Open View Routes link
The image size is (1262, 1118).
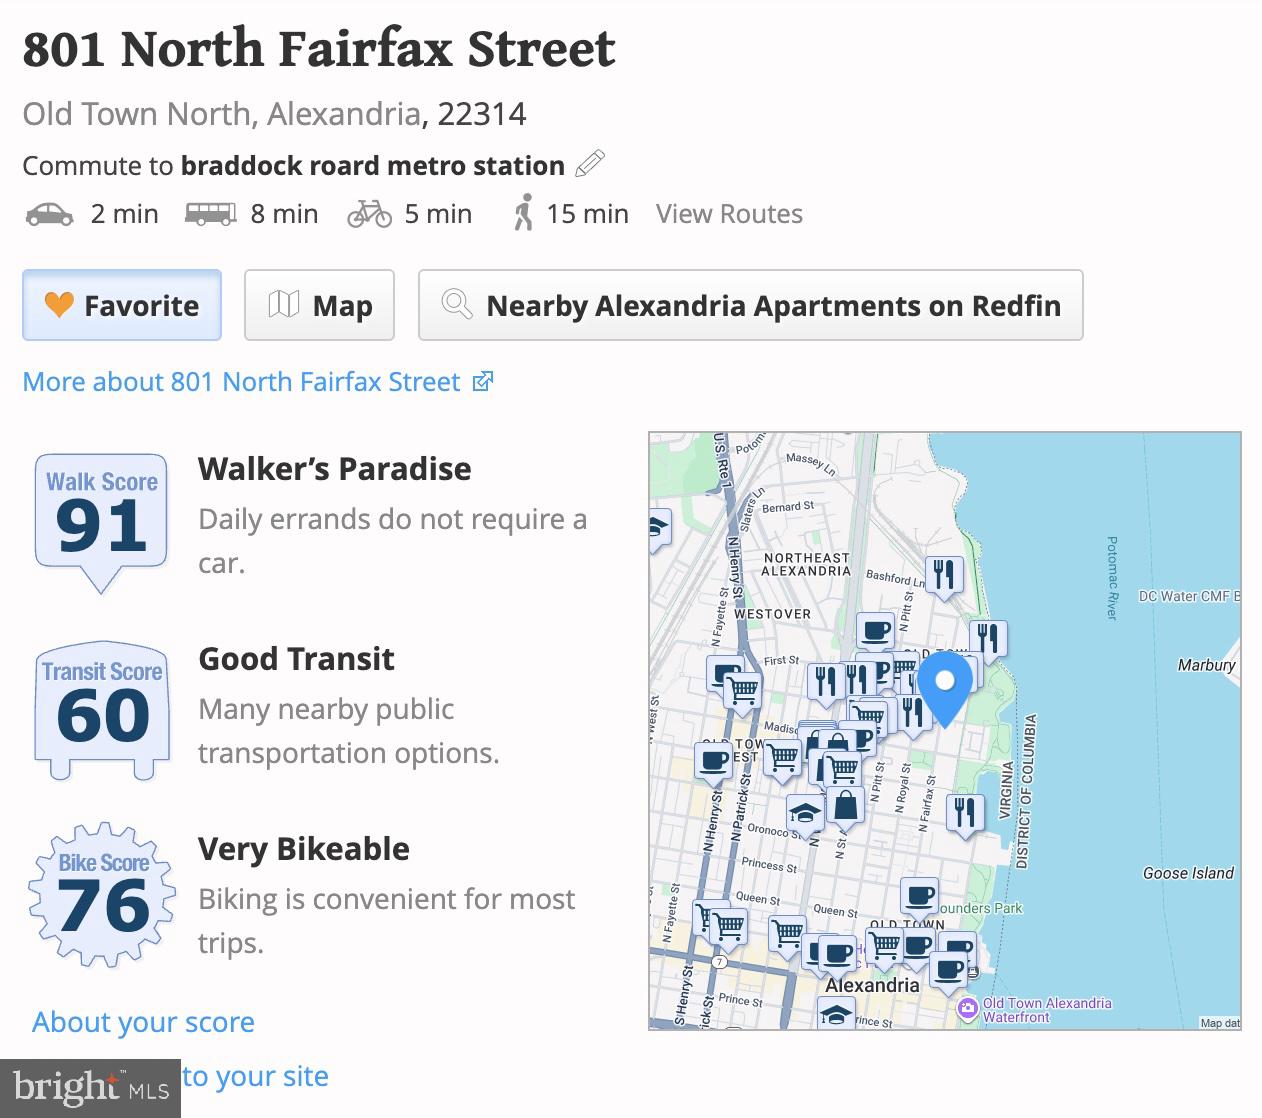(x=729, y=214)
